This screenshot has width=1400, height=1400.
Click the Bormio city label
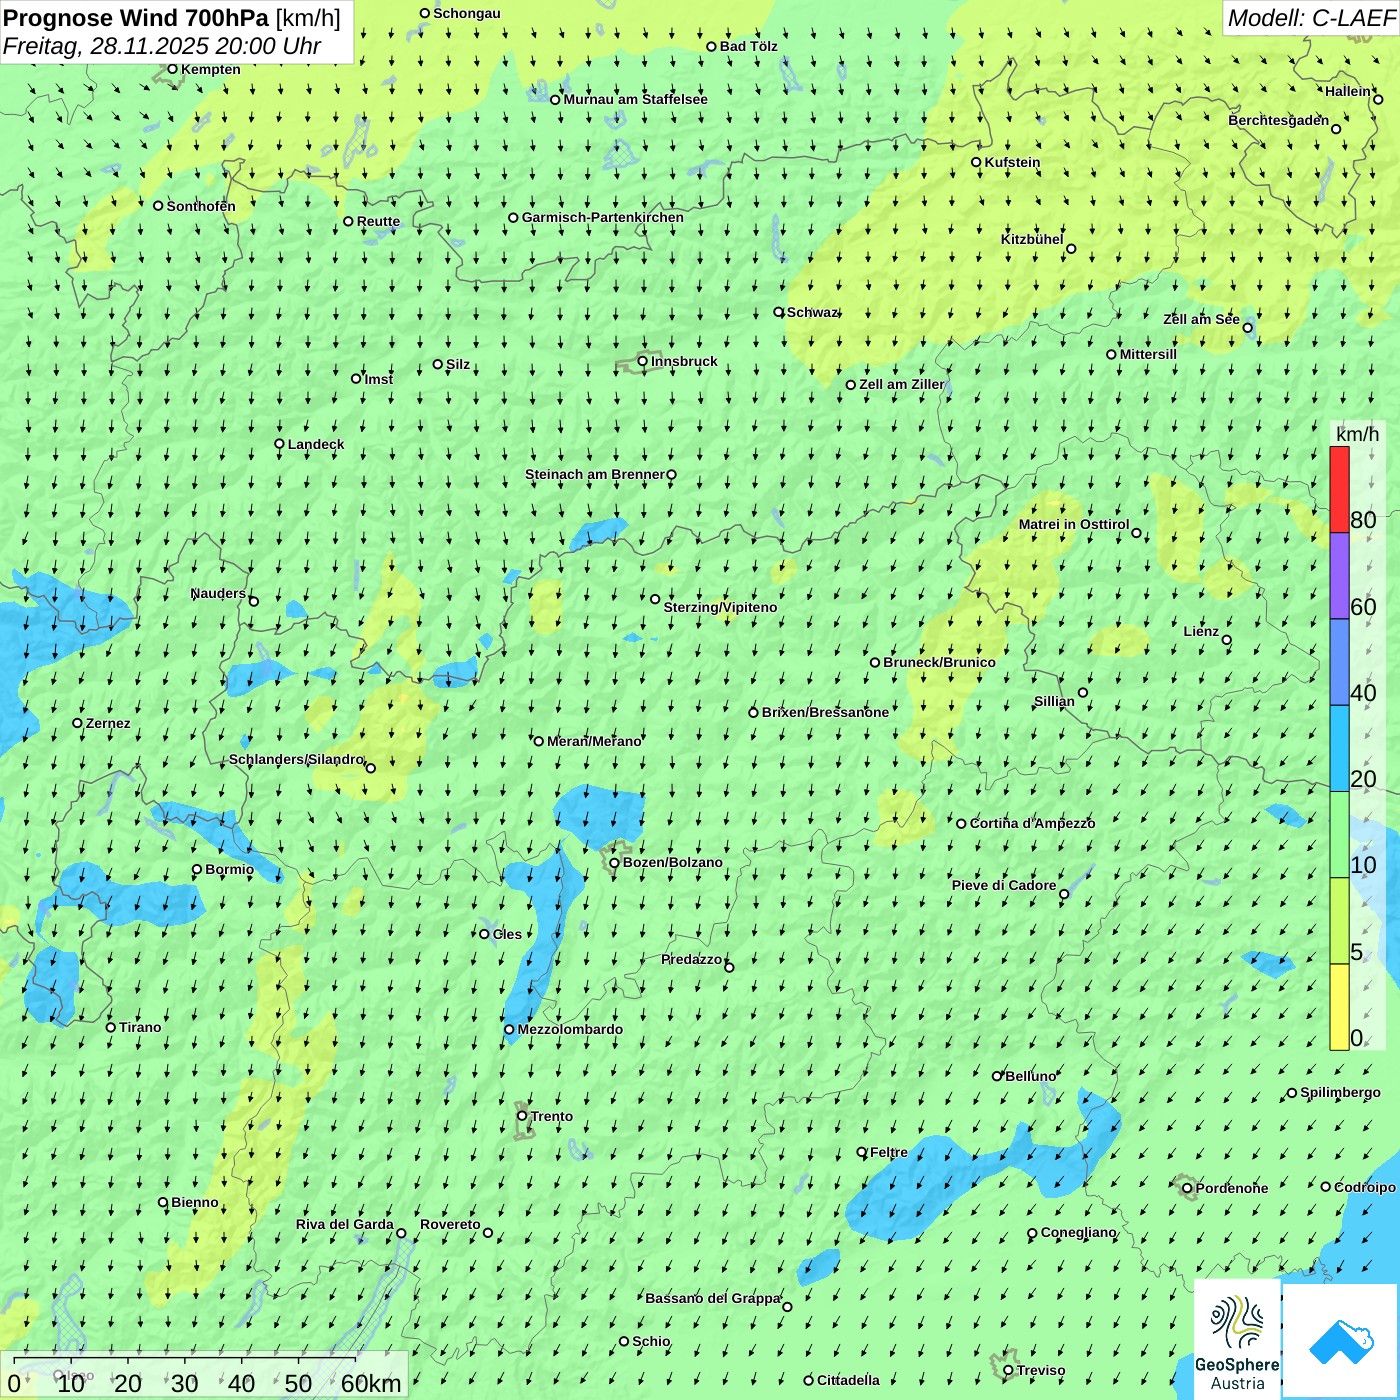[x=229, y=869]
